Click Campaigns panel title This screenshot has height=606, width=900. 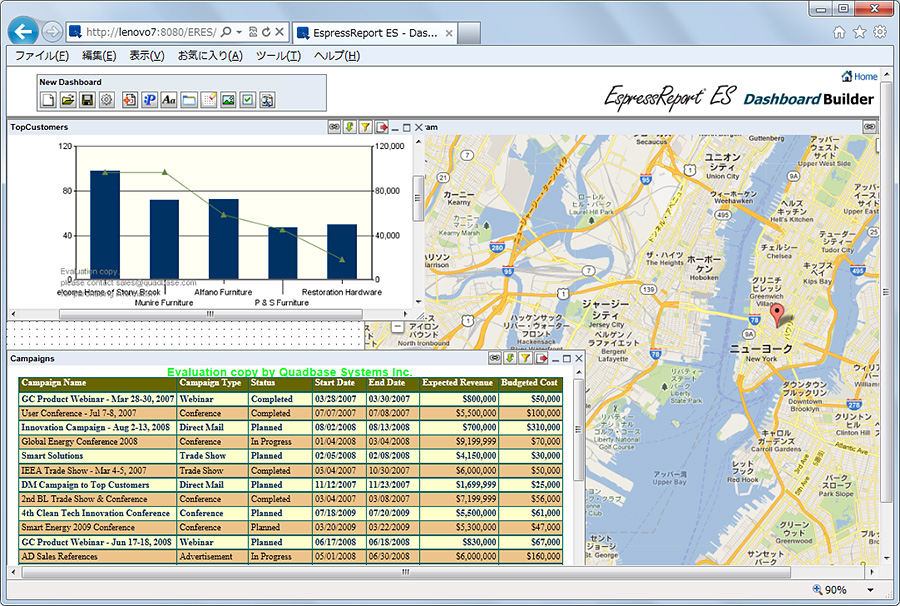pyautogui.click(x=32, y=359)
